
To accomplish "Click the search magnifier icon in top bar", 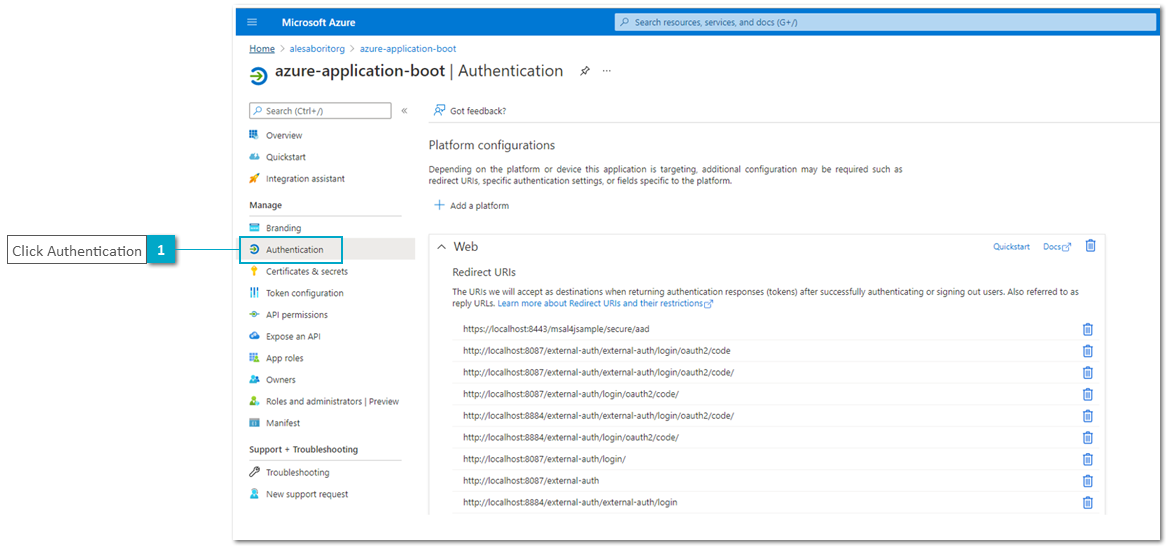I will point(625,22).
